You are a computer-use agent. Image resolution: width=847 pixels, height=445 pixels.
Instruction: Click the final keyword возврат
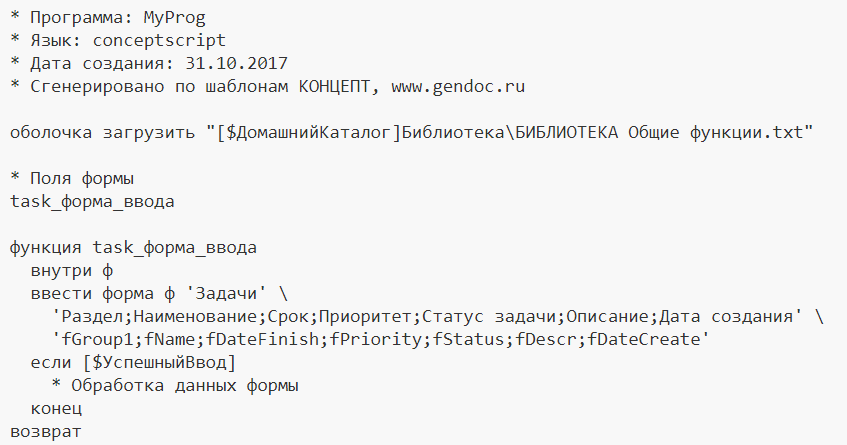tap(46, 431)
